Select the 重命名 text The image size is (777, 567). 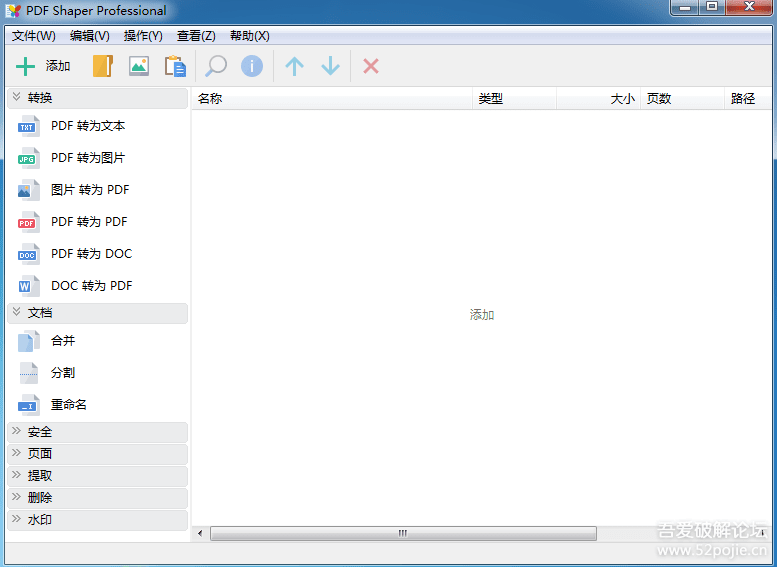click(x=69, y=405)
